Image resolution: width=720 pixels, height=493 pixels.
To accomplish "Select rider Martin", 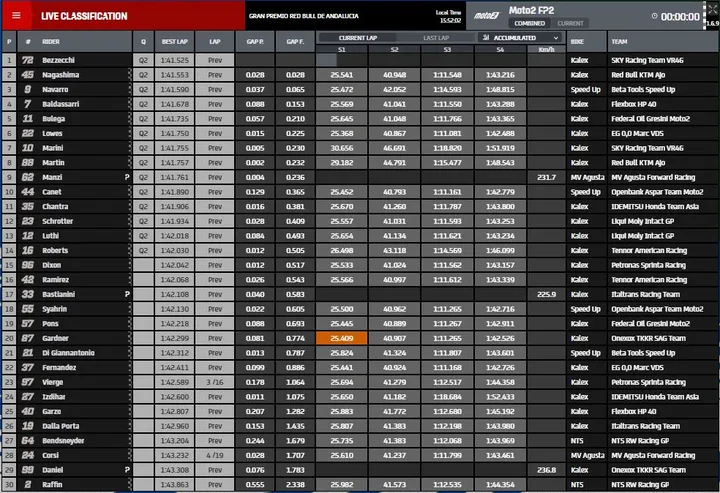I will (53, 162).
